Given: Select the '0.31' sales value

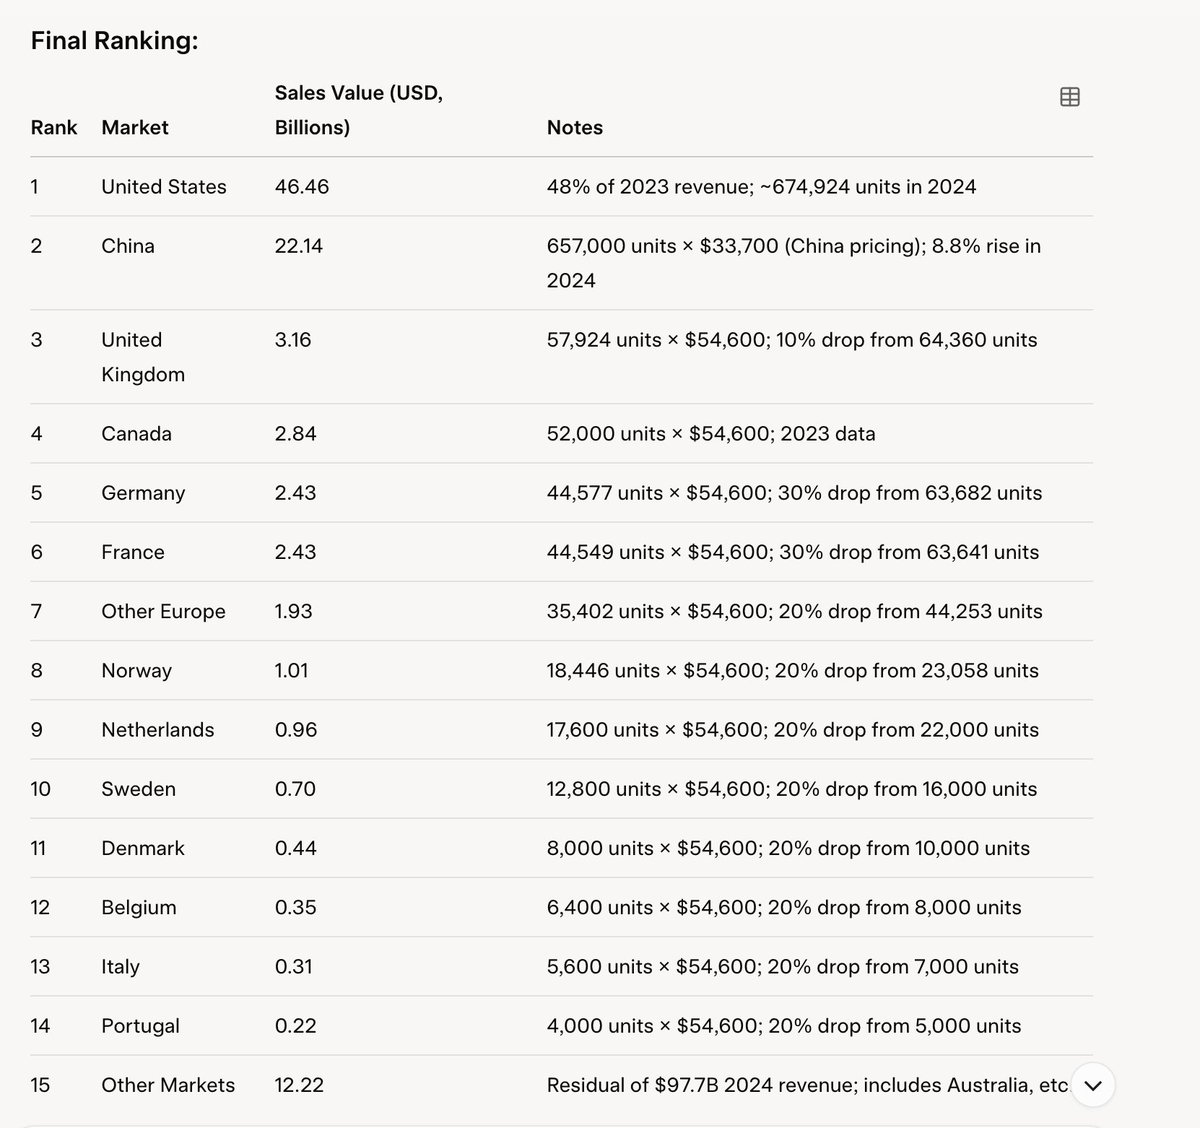Looking at the screenshot, I should click(x=294, y=966).
